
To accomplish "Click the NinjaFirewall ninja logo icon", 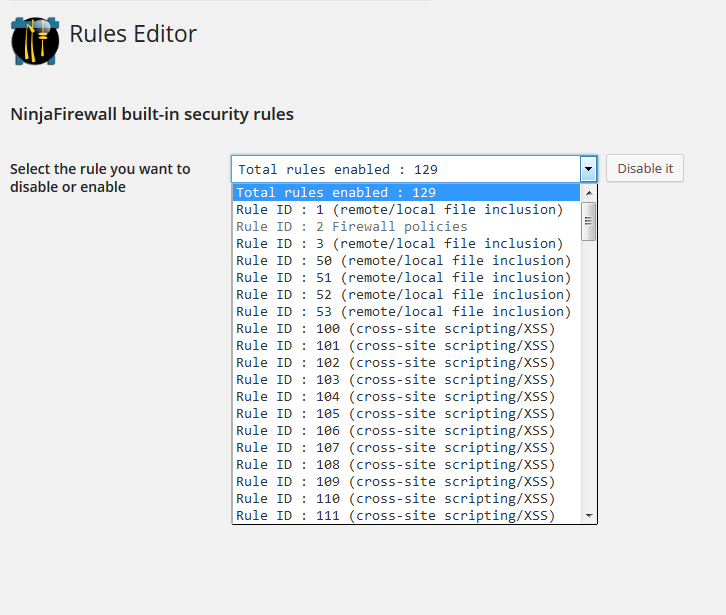I will [35, 41].
